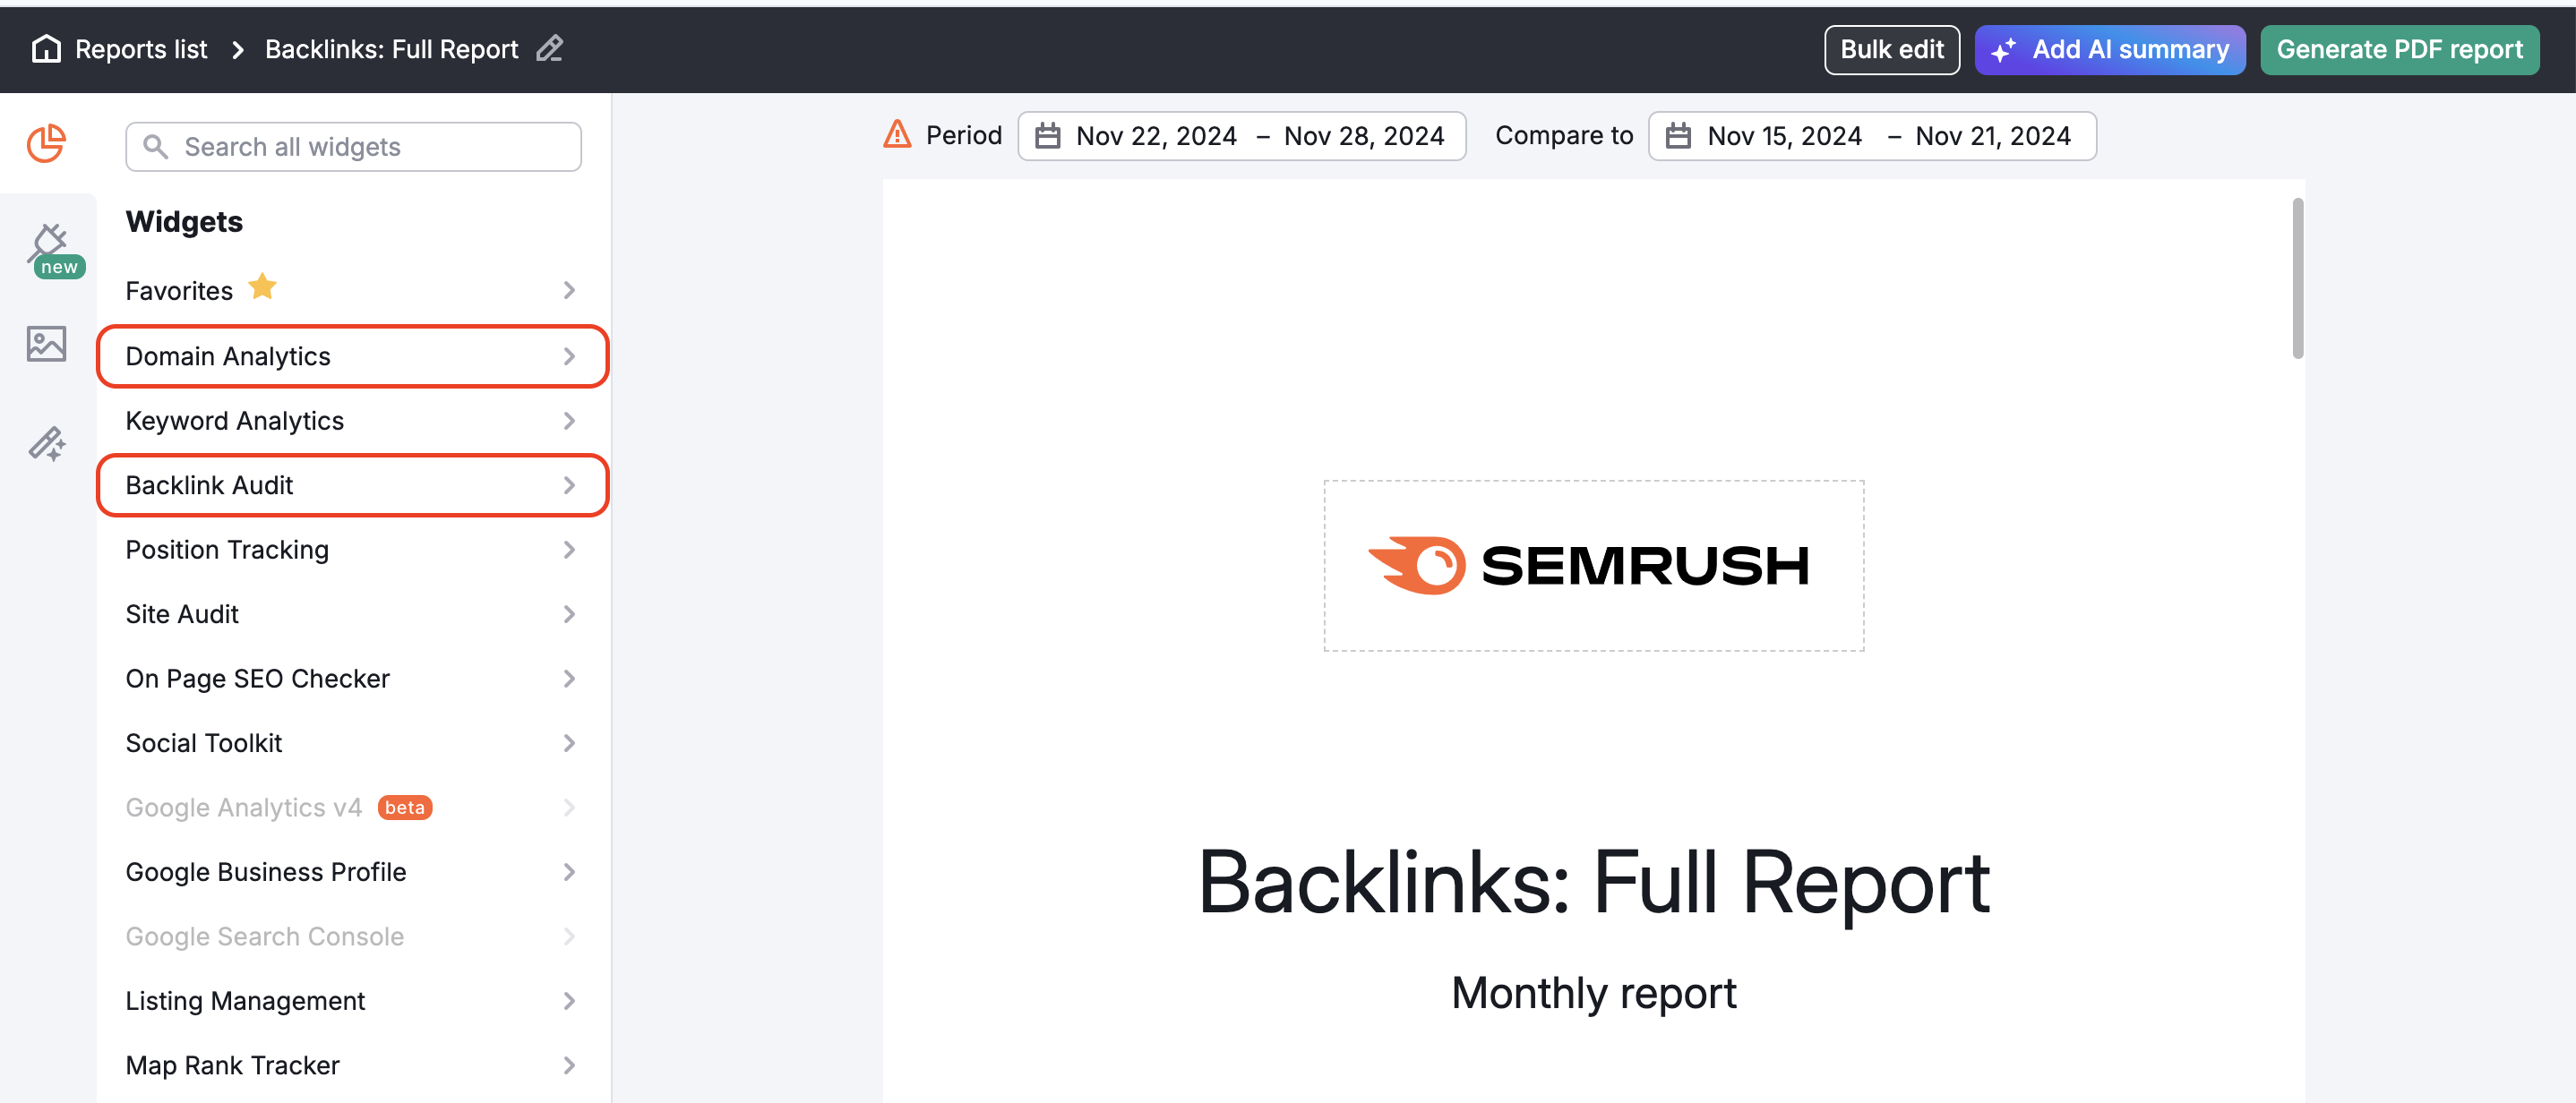The image size is (2576, 1103).
Task: Expand the Google Business Profile chevron
Action: pos(569,872)
